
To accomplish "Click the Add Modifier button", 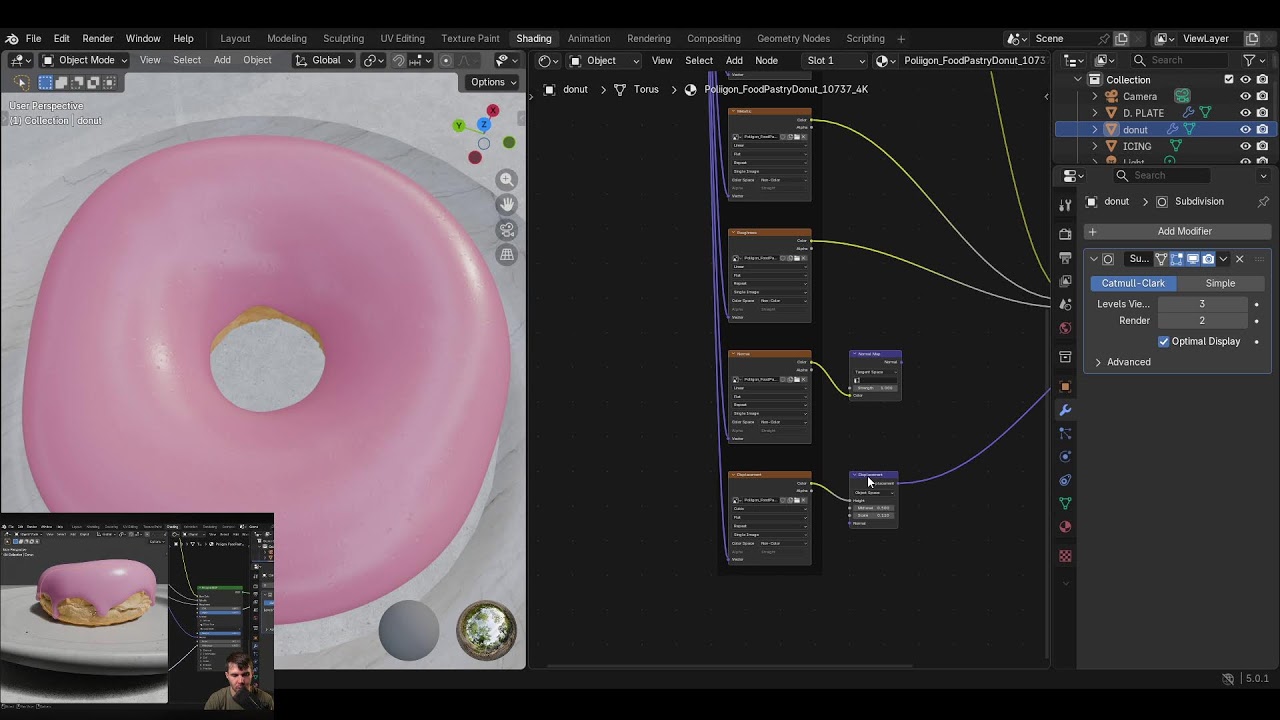I will [1177, 231].
